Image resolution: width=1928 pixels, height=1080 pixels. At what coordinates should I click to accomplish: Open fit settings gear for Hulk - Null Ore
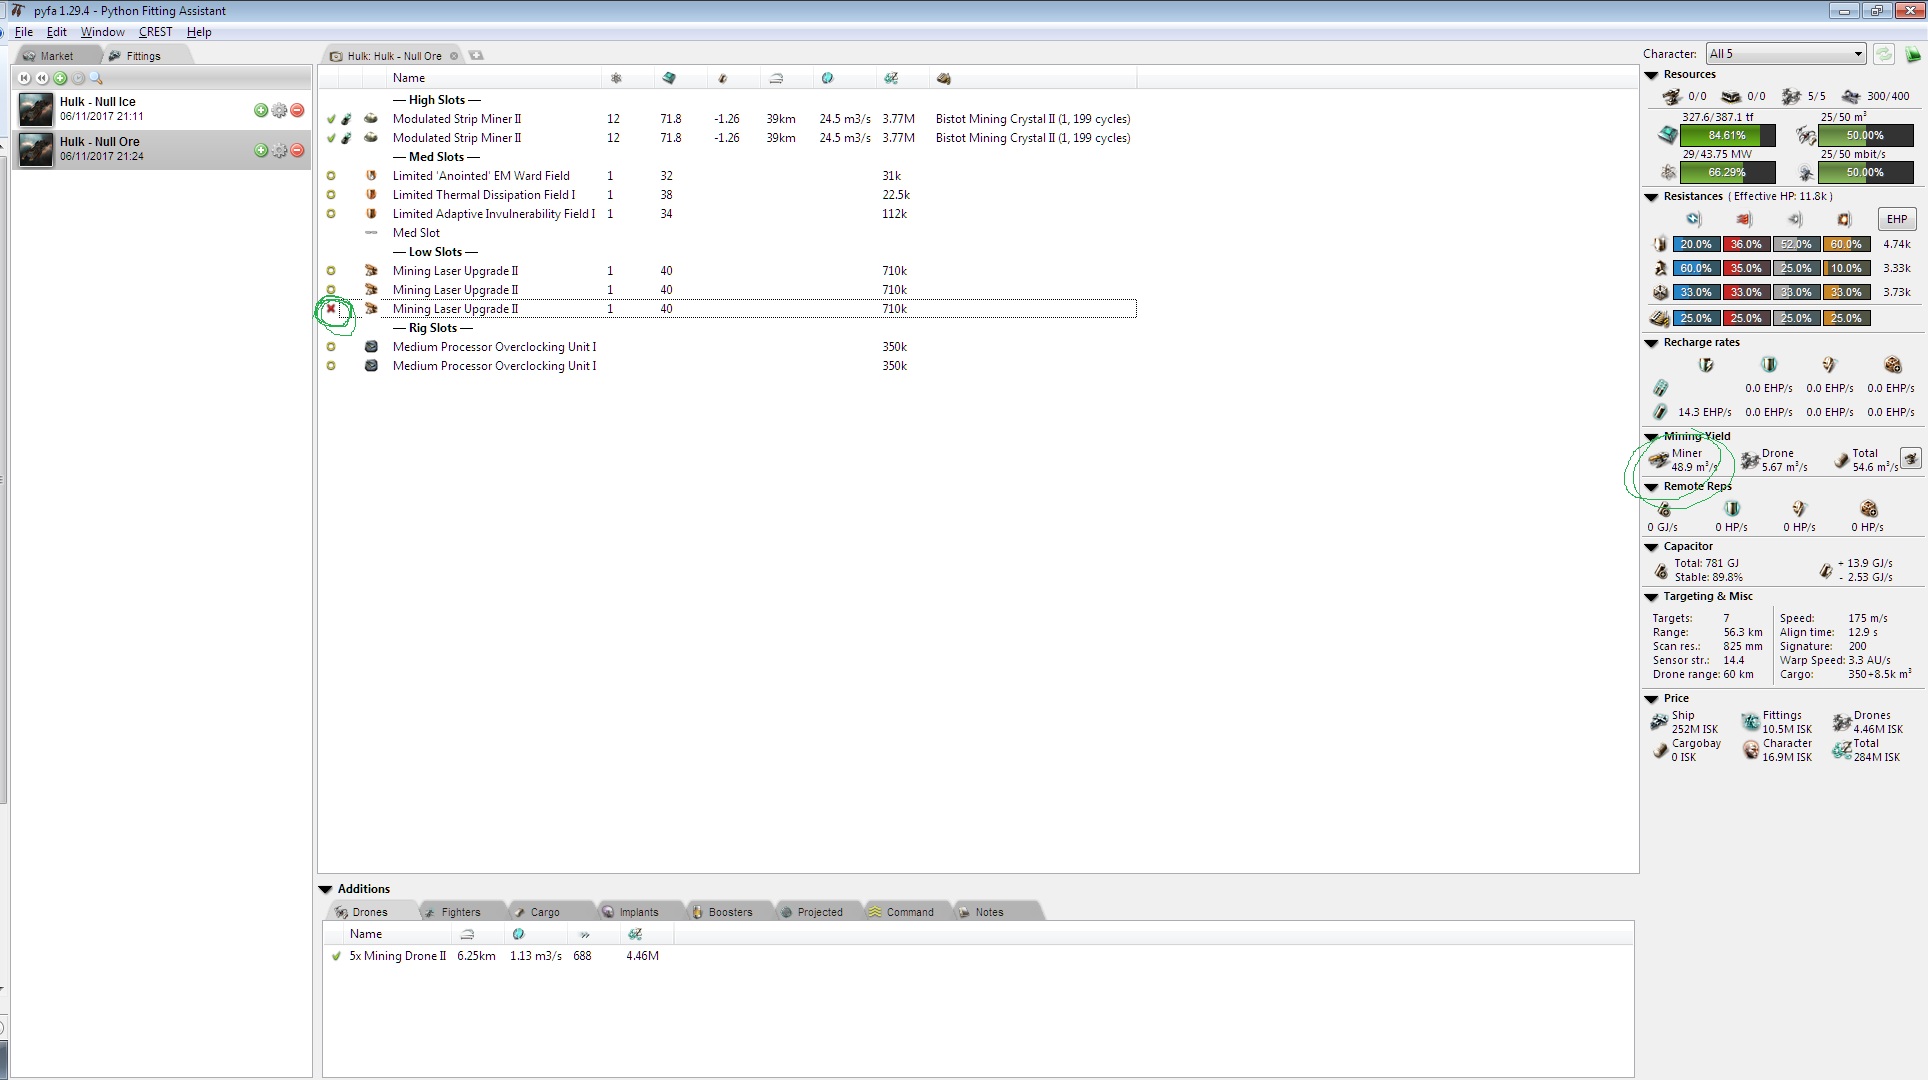pos(279,152)
